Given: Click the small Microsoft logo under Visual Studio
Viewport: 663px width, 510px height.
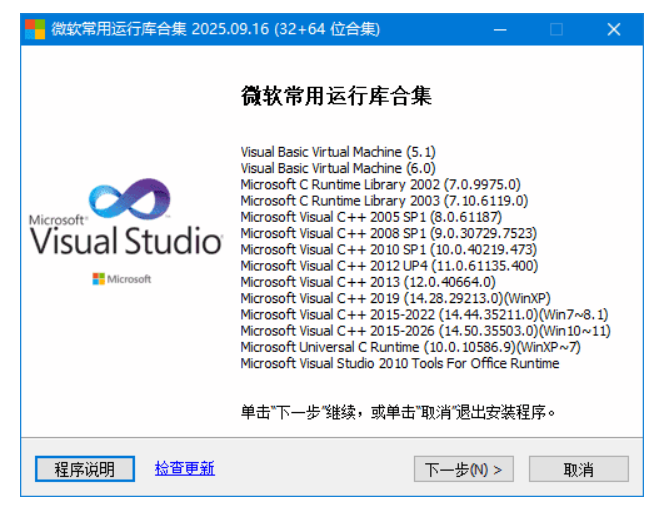Looking at the screenshot, I should (x=122, y=279).
